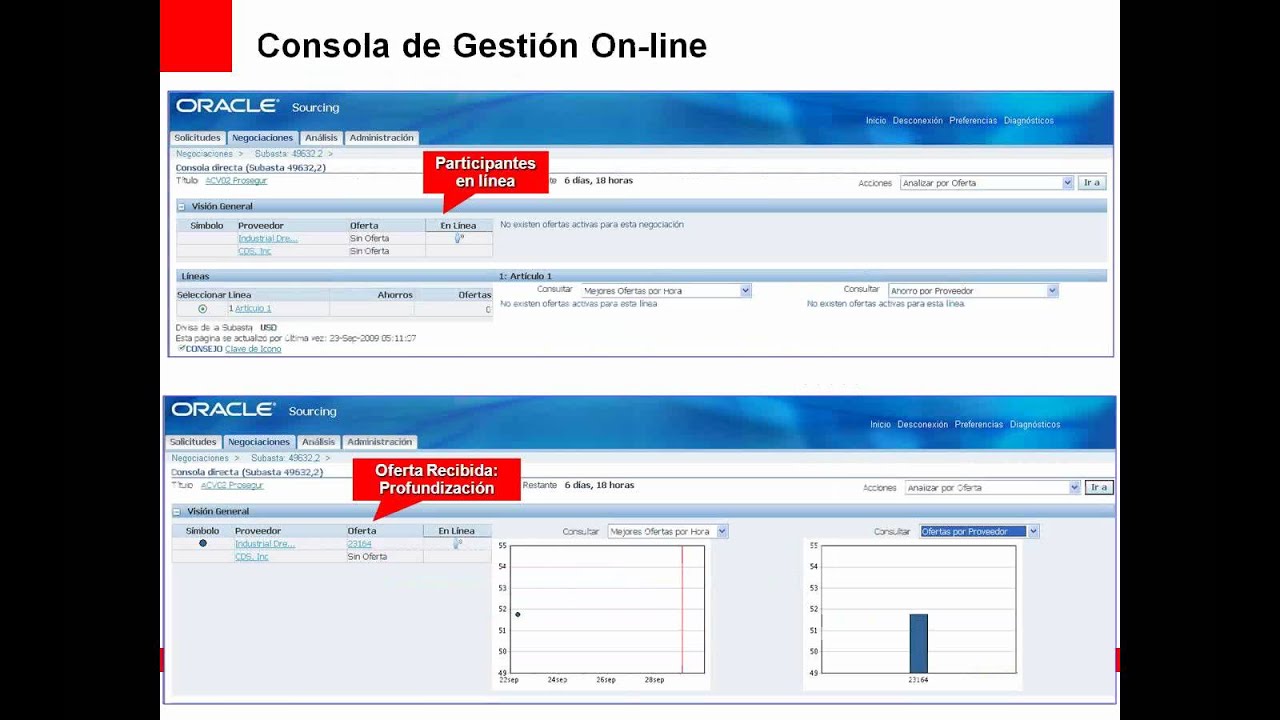Collapse Visión General in the lower console
This screenshot has width=1280, height=720.
[x=177, y=511]
